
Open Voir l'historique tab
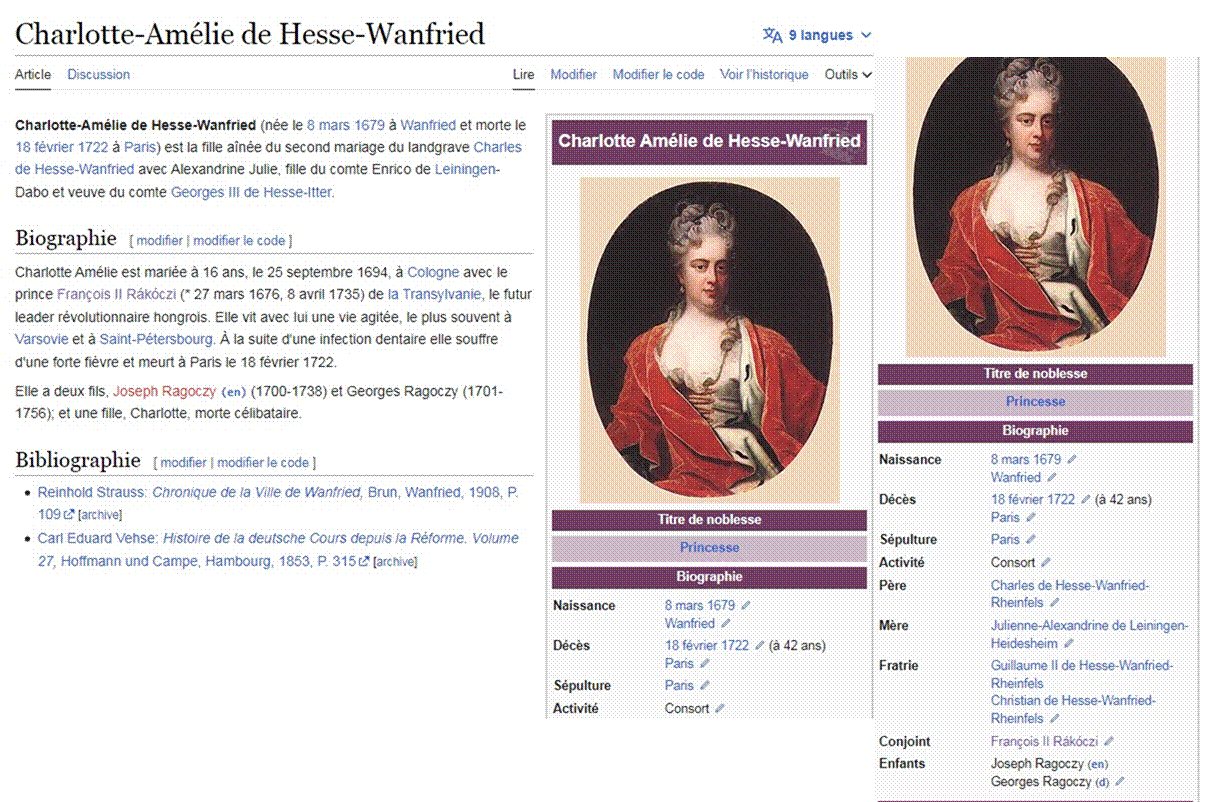pos(764,74)
